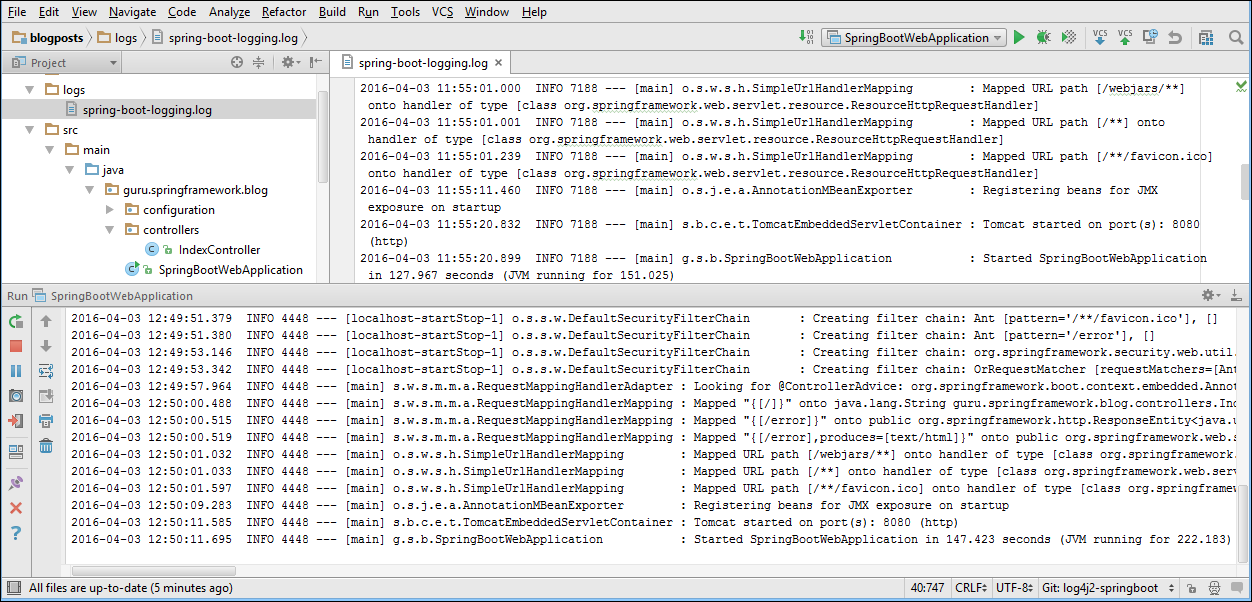The image size is (1252, 602).
Task: Toggle the read-only lock in the status bar
Action: coord(1190,588)
